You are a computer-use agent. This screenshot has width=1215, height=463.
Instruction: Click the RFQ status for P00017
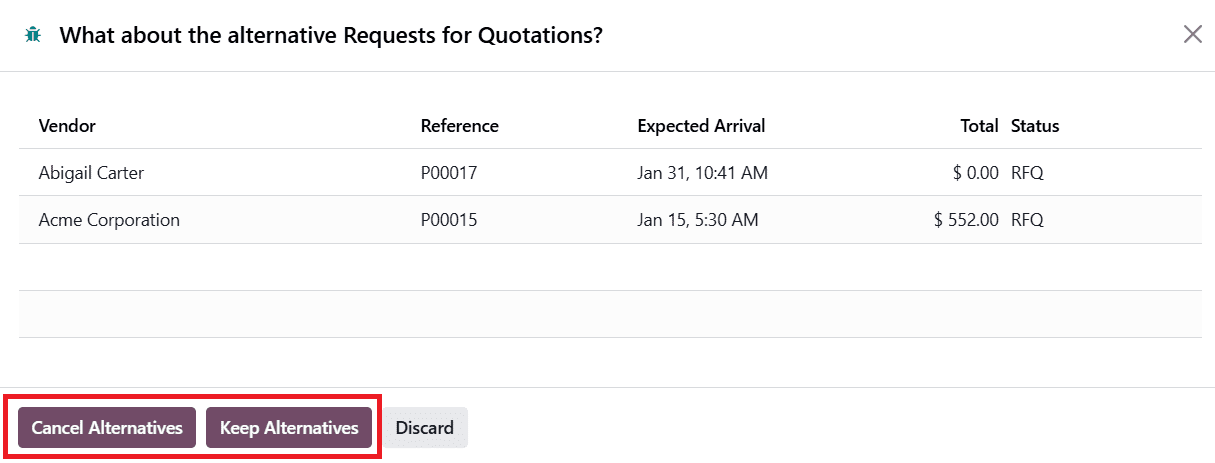pos(1027,173)
